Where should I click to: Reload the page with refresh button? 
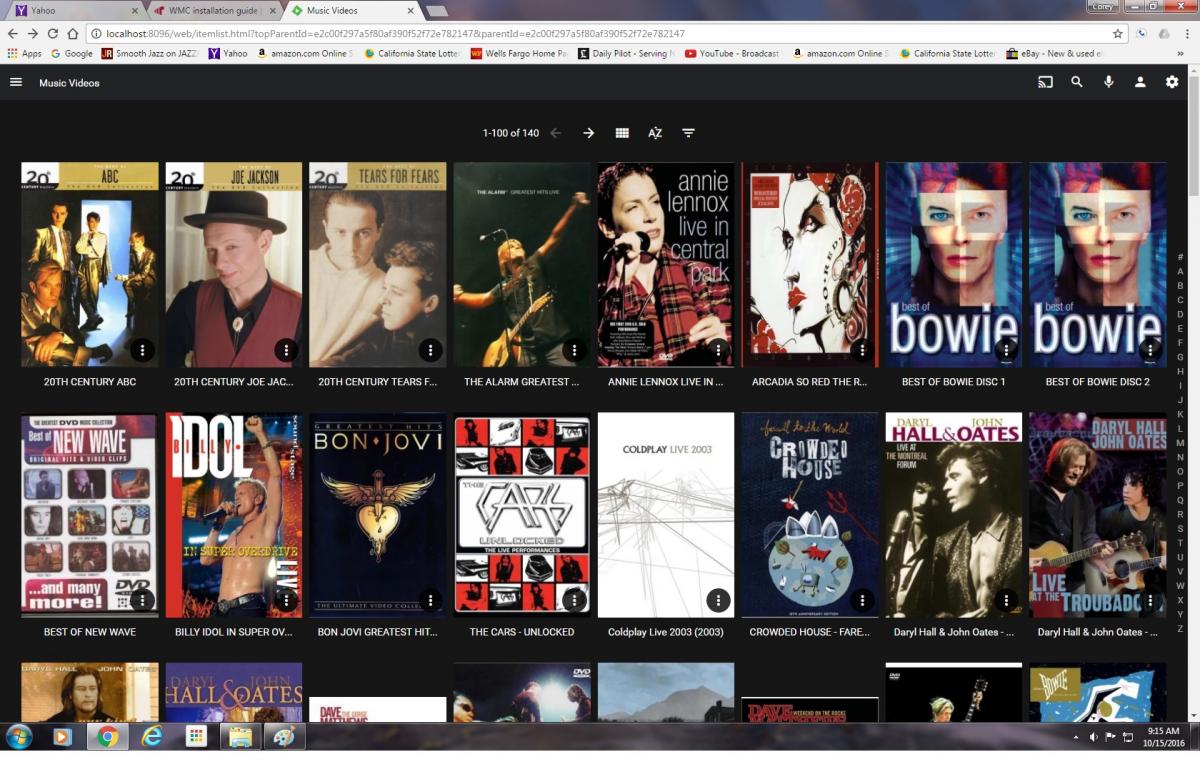click(53, 33)
